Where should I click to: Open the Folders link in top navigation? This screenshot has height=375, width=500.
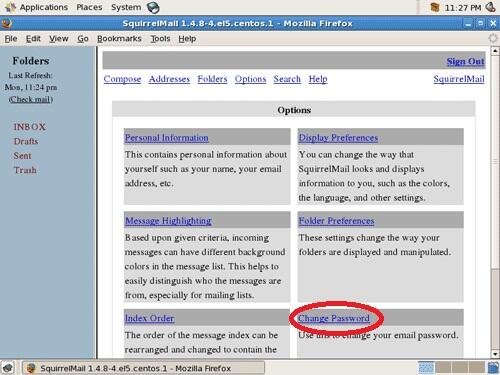[x=212, y=79]
